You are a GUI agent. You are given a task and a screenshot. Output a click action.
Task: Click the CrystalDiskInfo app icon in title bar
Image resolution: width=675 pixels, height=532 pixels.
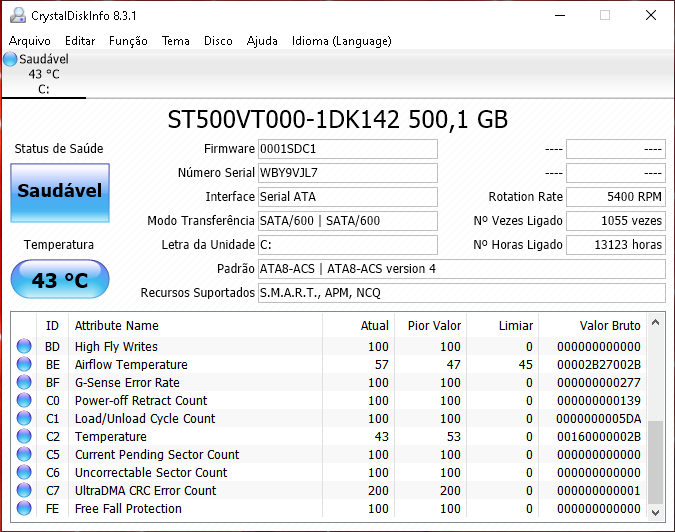click(18, 15)
